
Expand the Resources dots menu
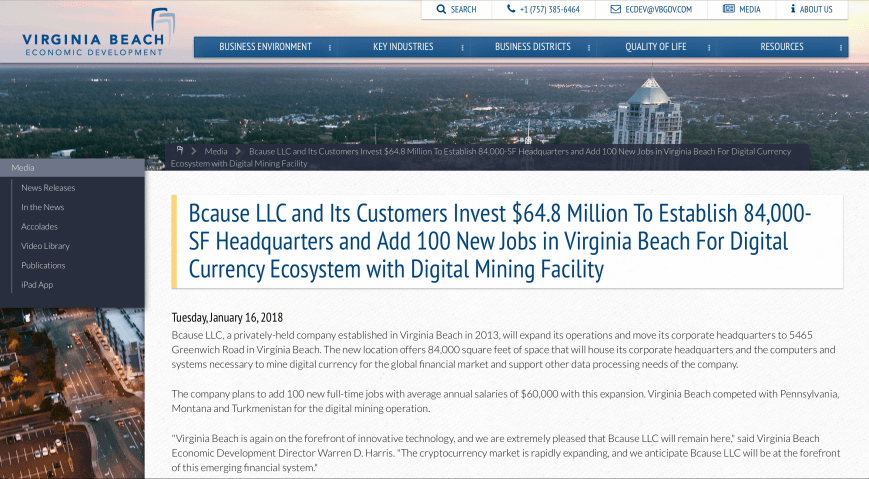[x=838, y=47]
